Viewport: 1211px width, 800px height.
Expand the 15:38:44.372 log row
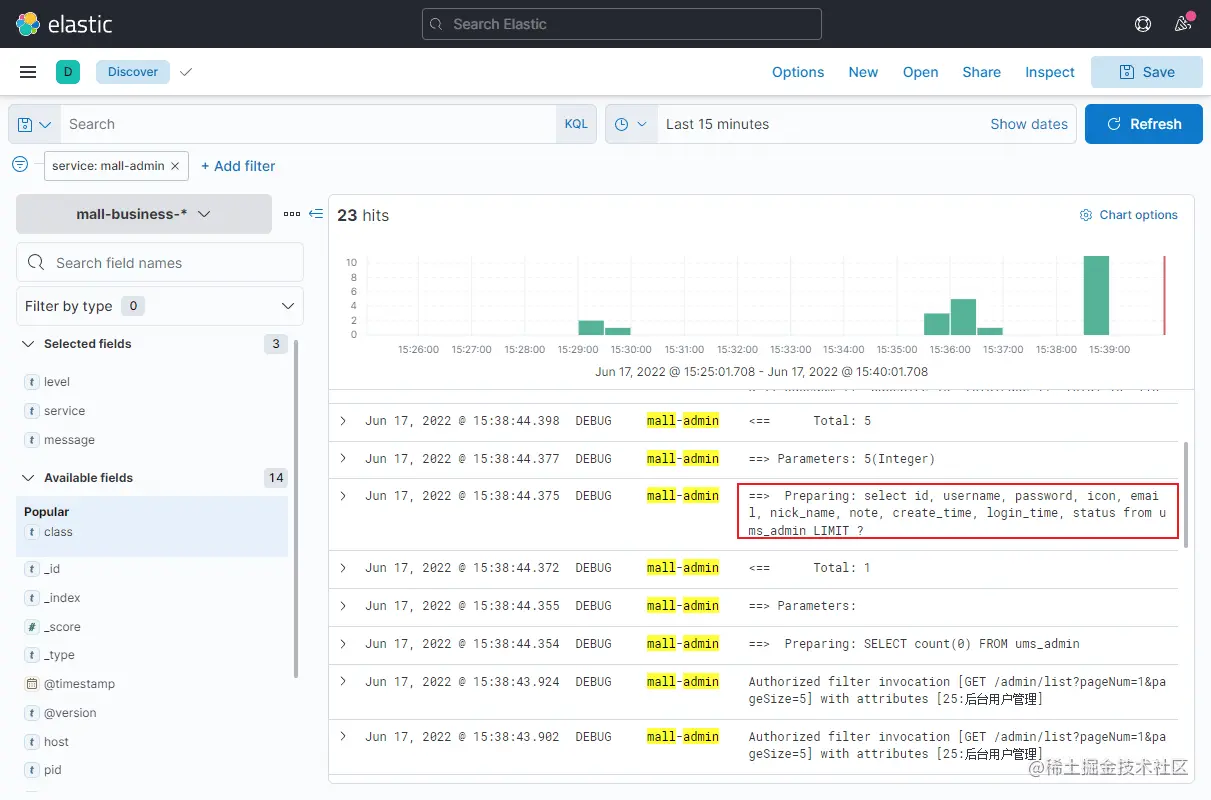point(343,567)
